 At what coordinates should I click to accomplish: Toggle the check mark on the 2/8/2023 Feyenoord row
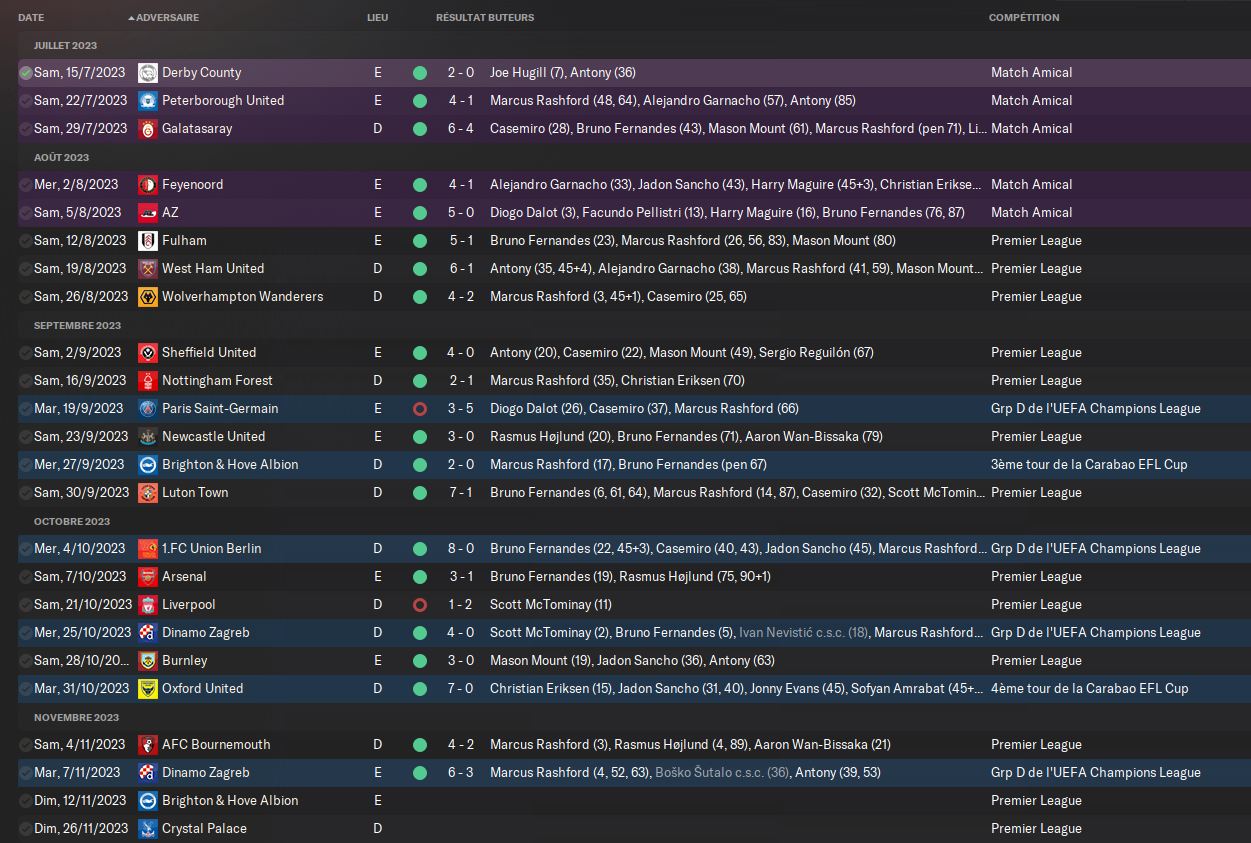click(x=26, y=185)
